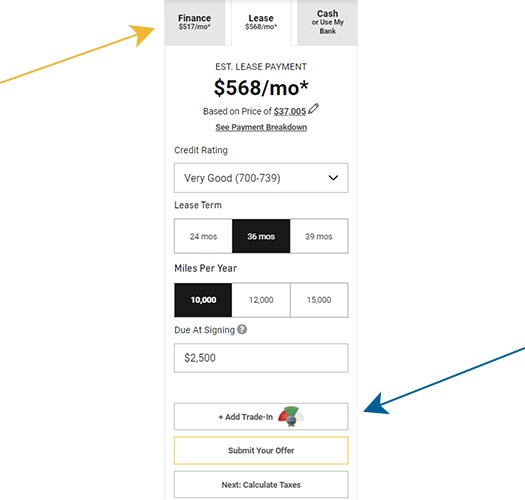The height and width of the screenshot is (500, 525).
Task: Choose 10,000 miles per year
Action: (203, 300)
